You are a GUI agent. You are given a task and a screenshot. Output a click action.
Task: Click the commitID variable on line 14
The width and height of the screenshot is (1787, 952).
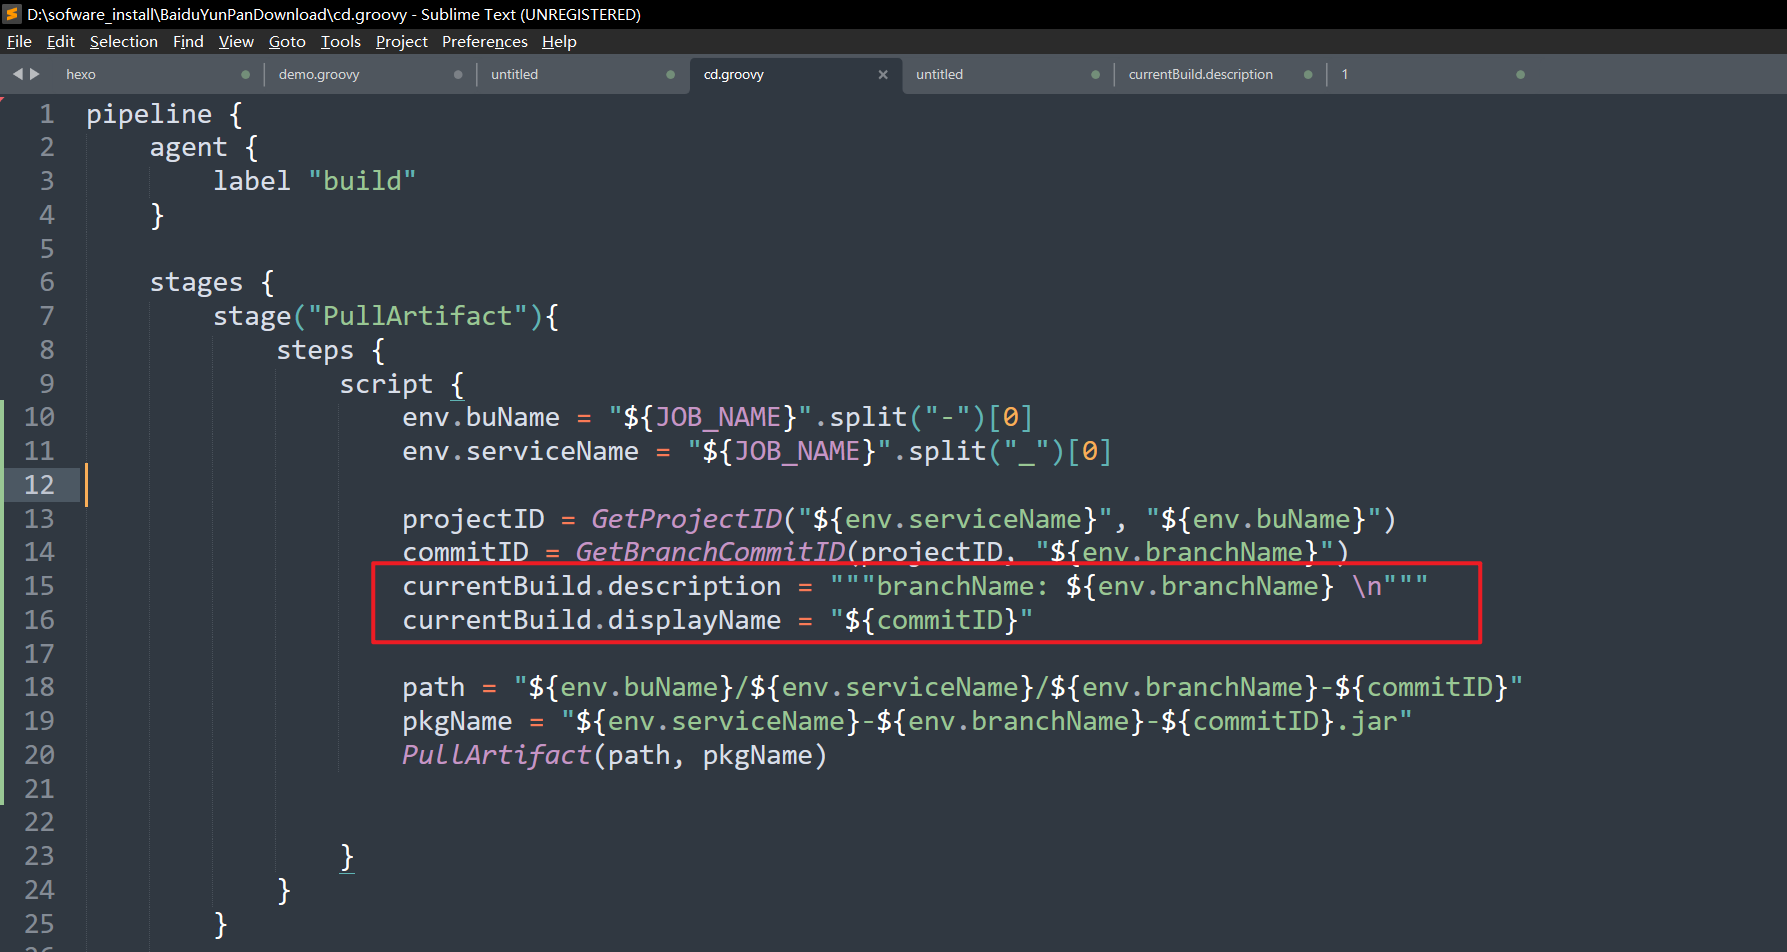pyautogui.click(x=465, y=552)
